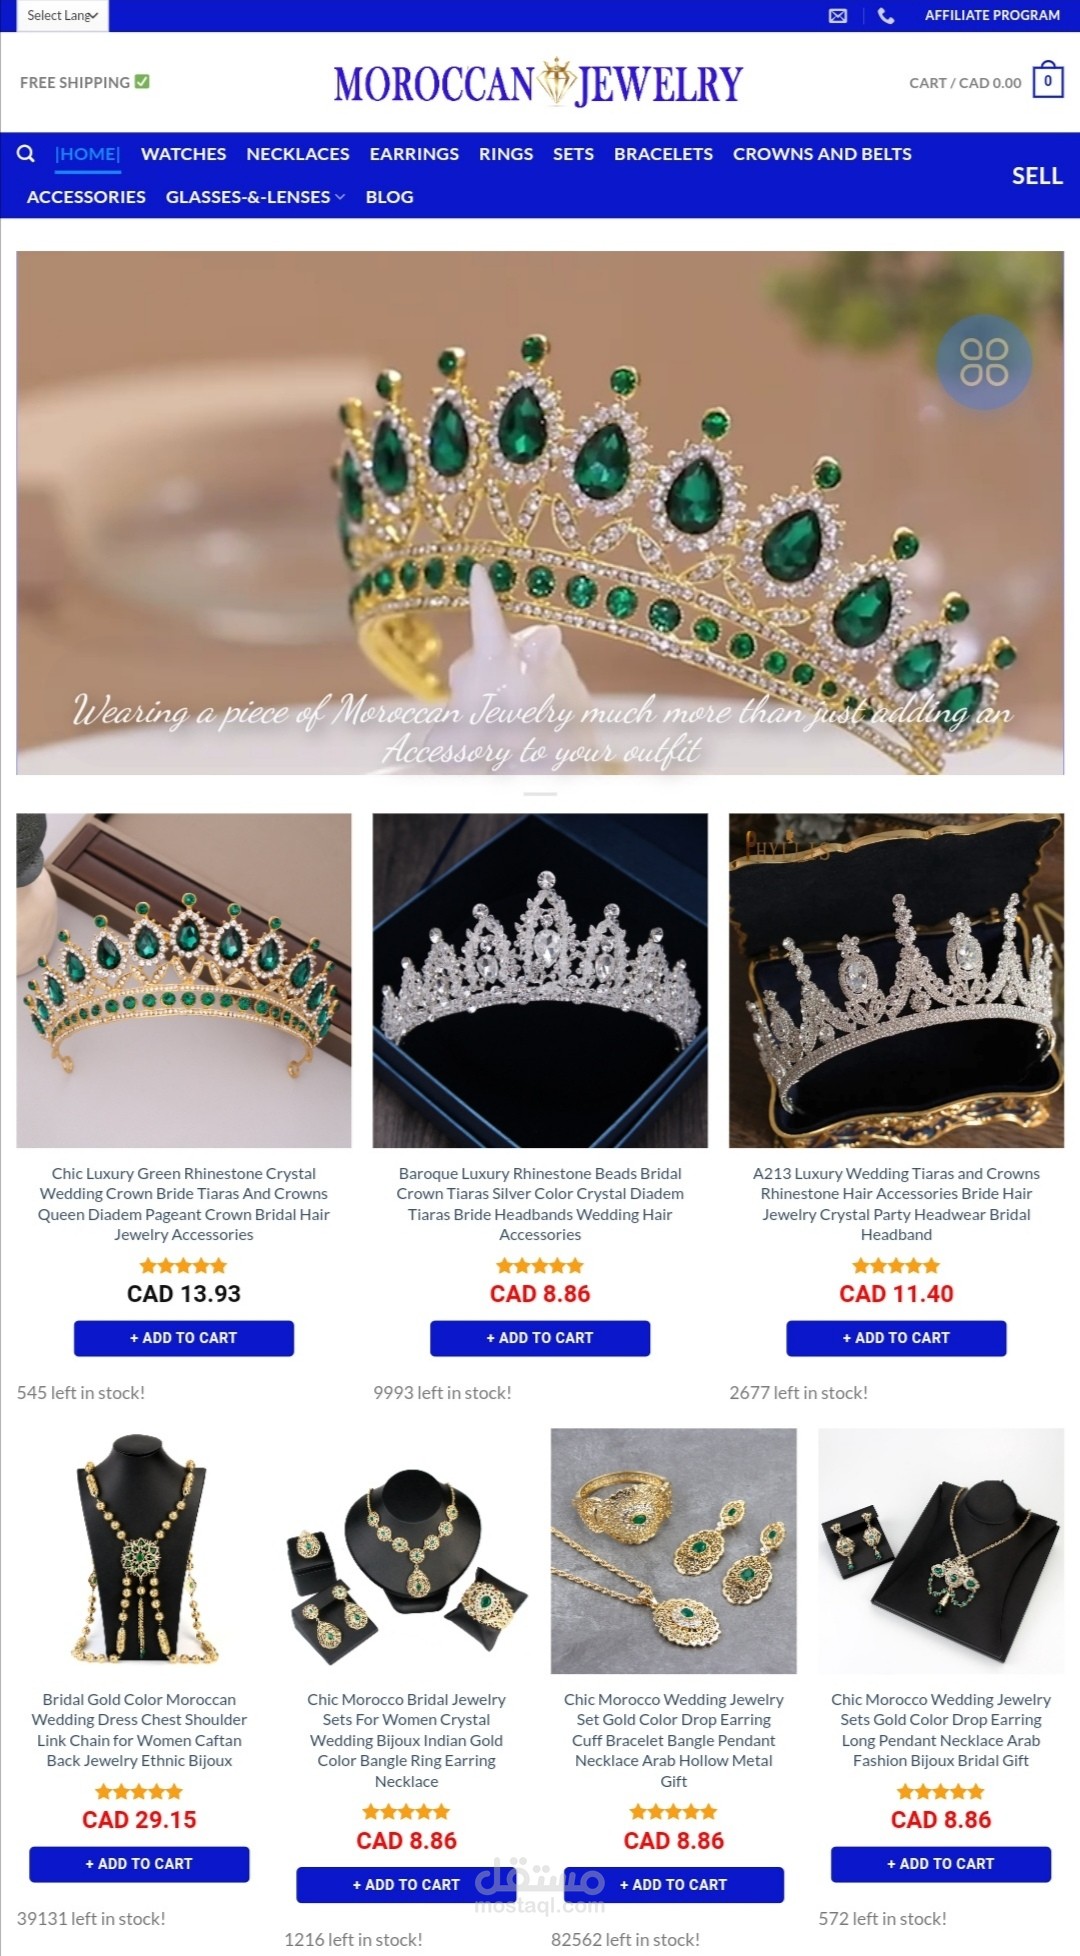Open the Blog menu item
The height and width of the screenshot is (1956, 1080).
[x=389, y=197]
